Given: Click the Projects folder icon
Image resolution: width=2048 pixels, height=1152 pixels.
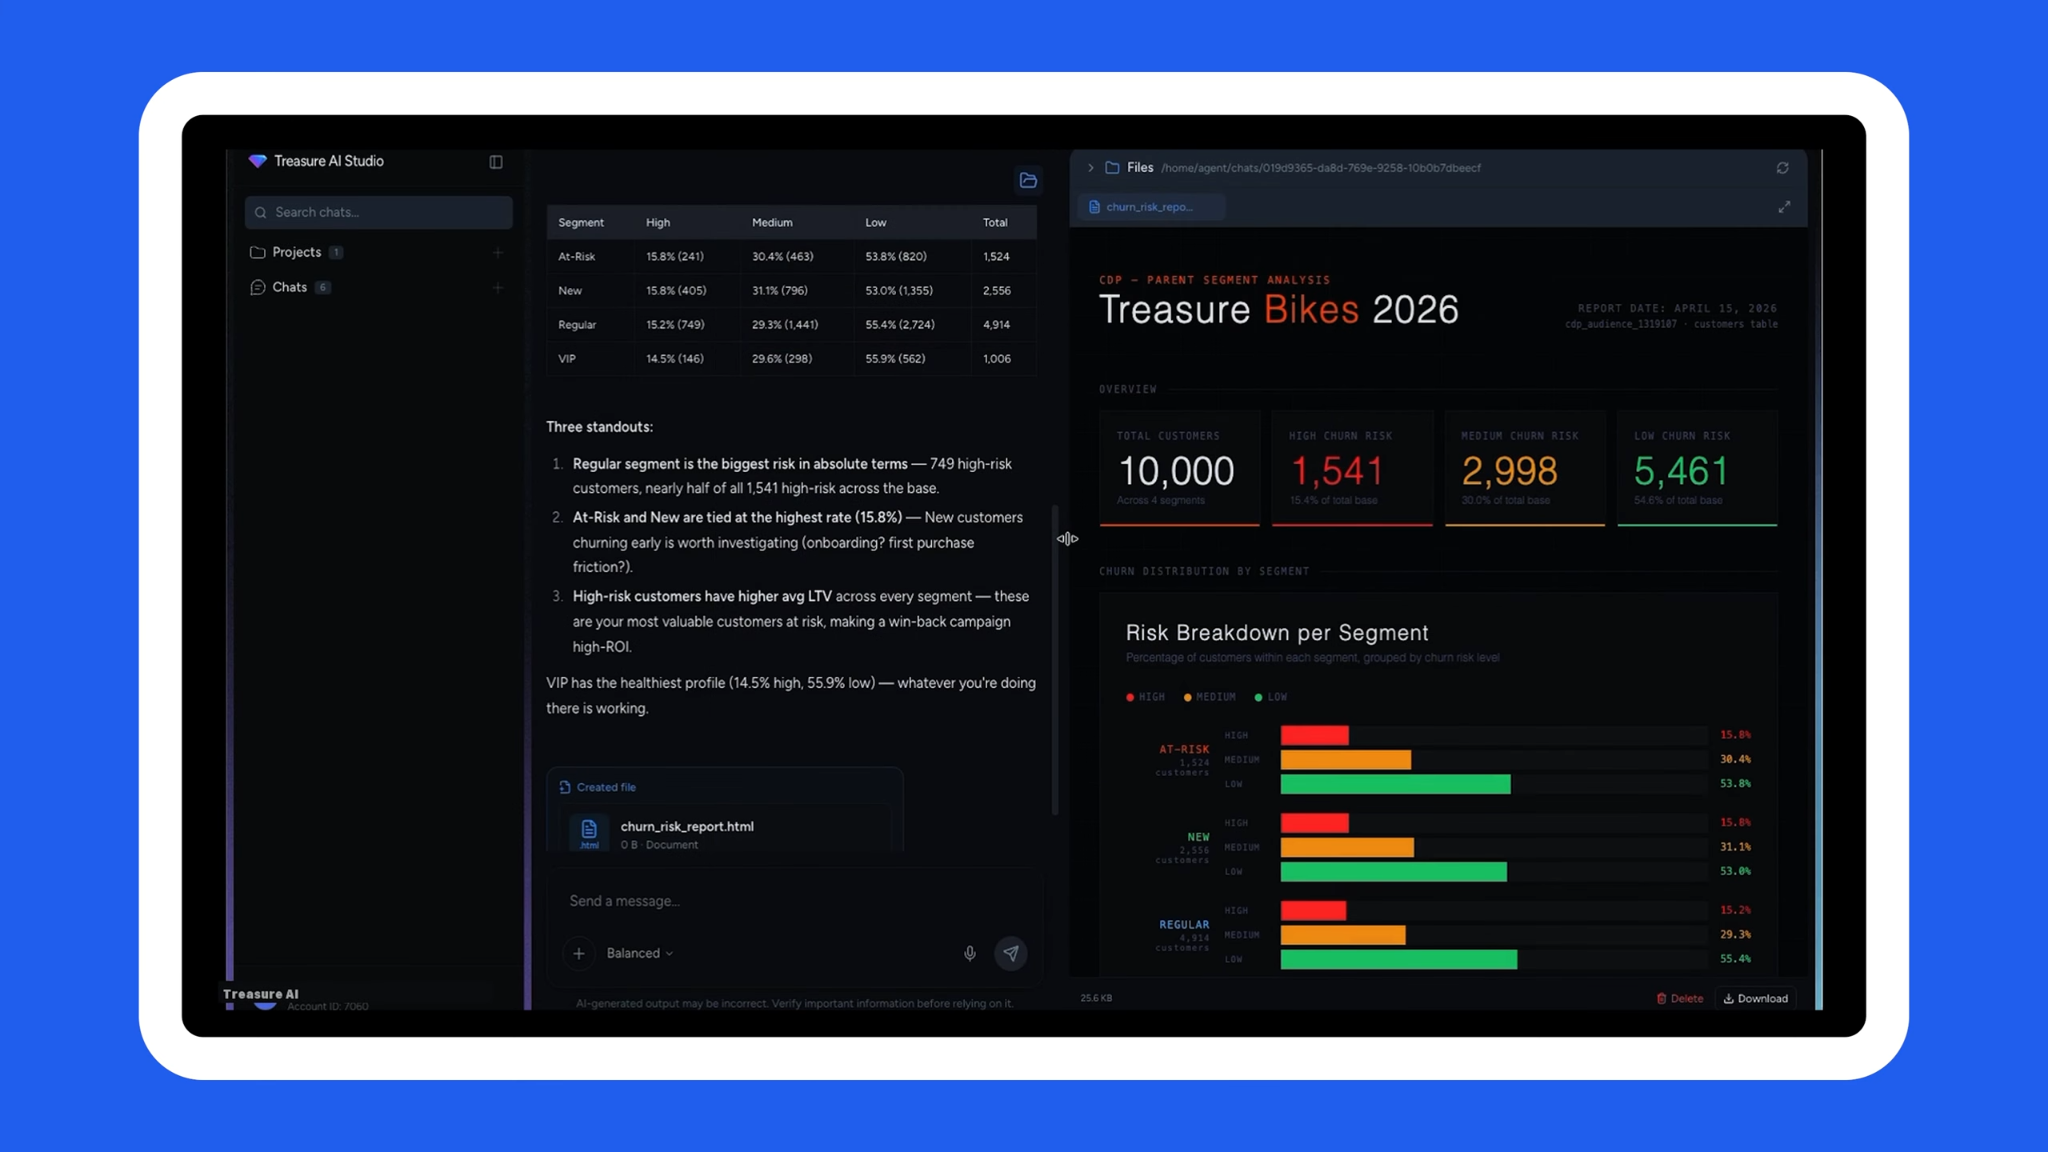Looking at the screenshot, I should (258, 252).
